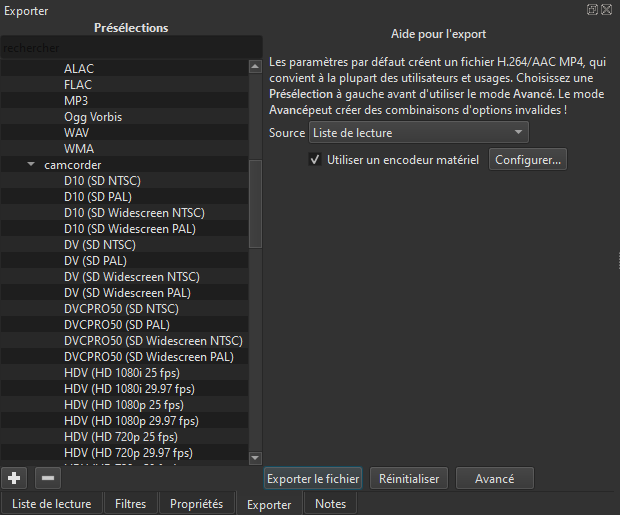Select HDV (HD 1080p 25 fps) preset
The height and width of the screenshot is (515, 620).
tap(125, 405)
